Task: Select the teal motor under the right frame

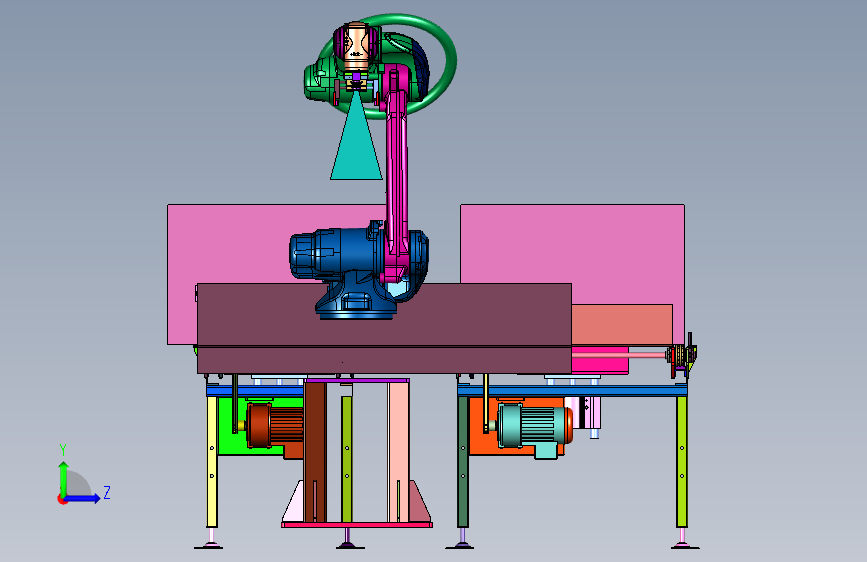Action: pos(535,425)
